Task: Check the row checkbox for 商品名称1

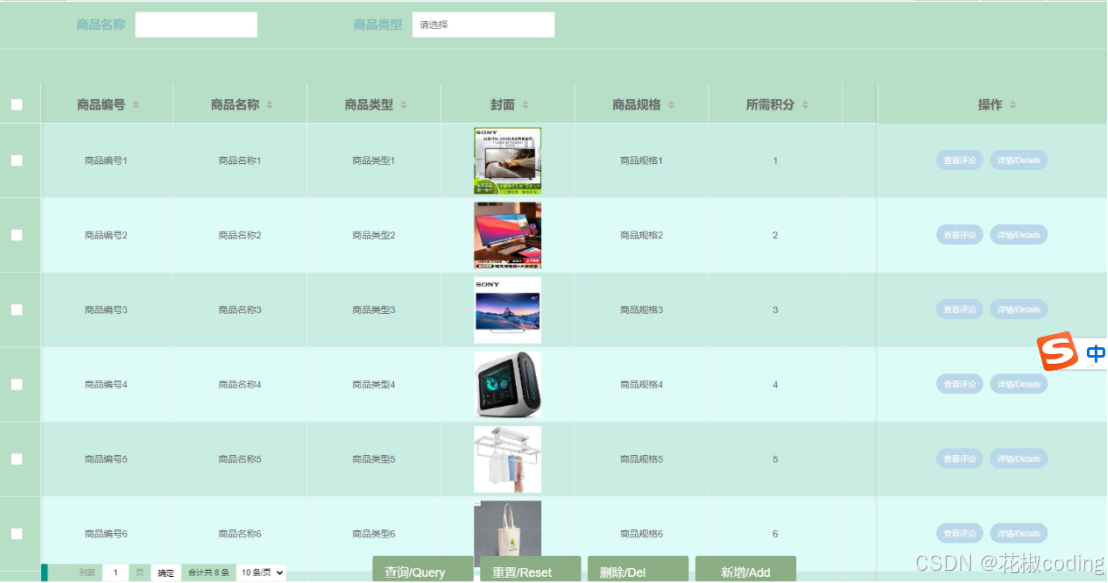Action: click(x=18, y=160)
